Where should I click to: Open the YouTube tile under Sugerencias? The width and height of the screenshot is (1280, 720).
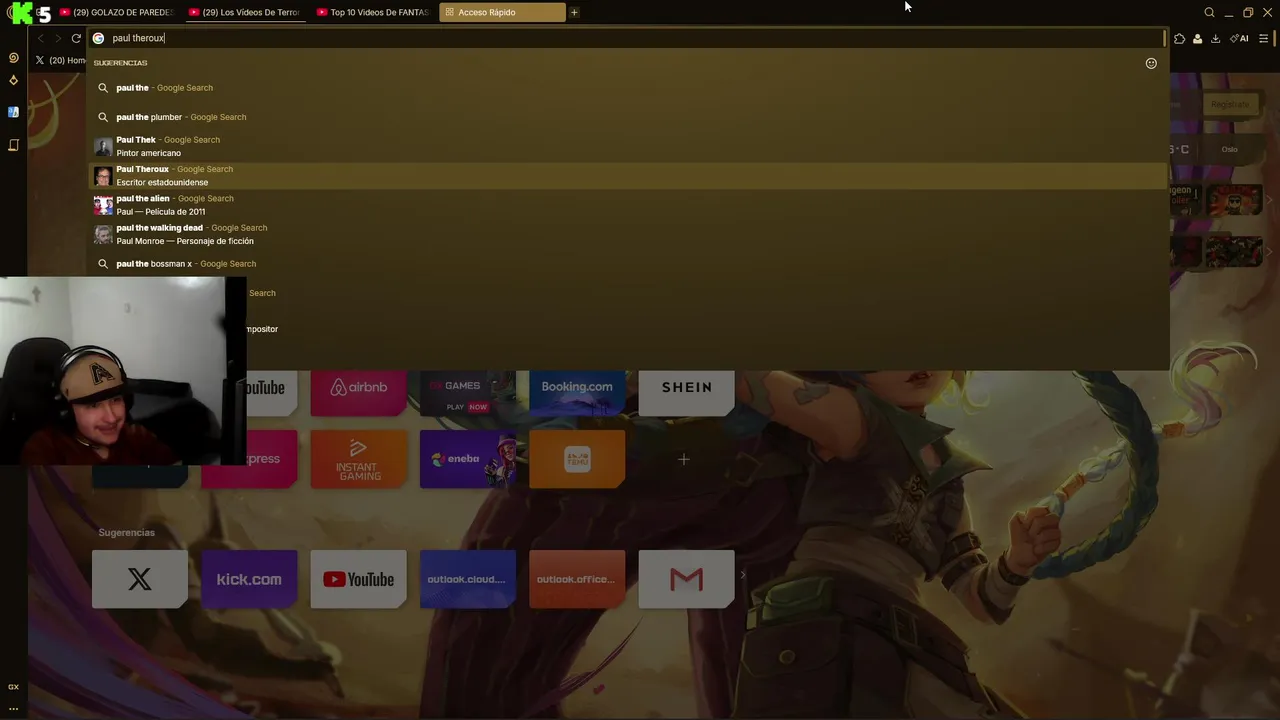tap(358, 579)
